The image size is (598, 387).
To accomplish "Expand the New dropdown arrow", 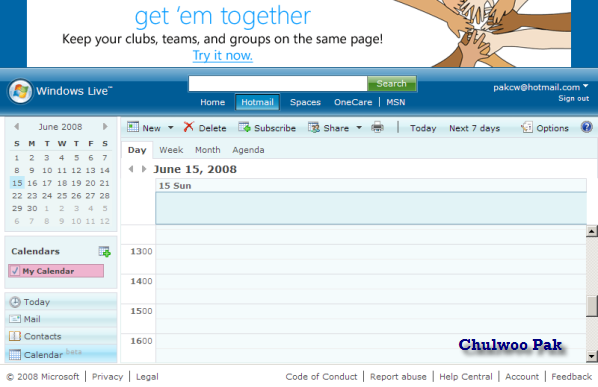I will click(171, 128).
